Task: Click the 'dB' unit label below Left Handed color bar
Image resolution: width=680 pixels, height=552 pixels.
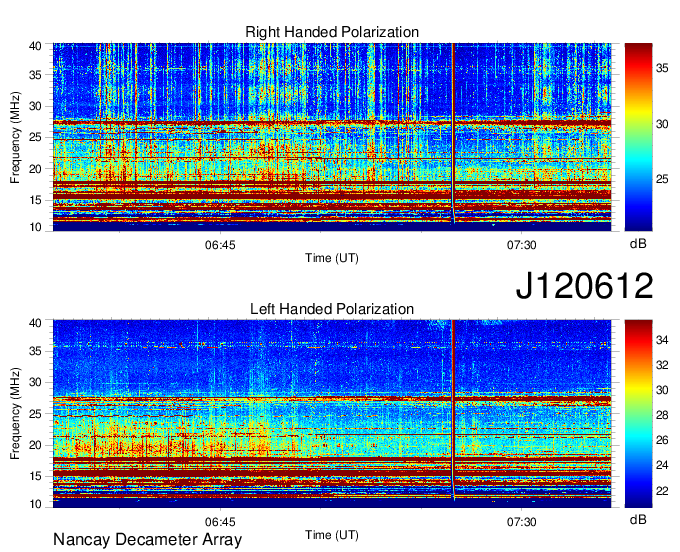Action: [638, 519]
